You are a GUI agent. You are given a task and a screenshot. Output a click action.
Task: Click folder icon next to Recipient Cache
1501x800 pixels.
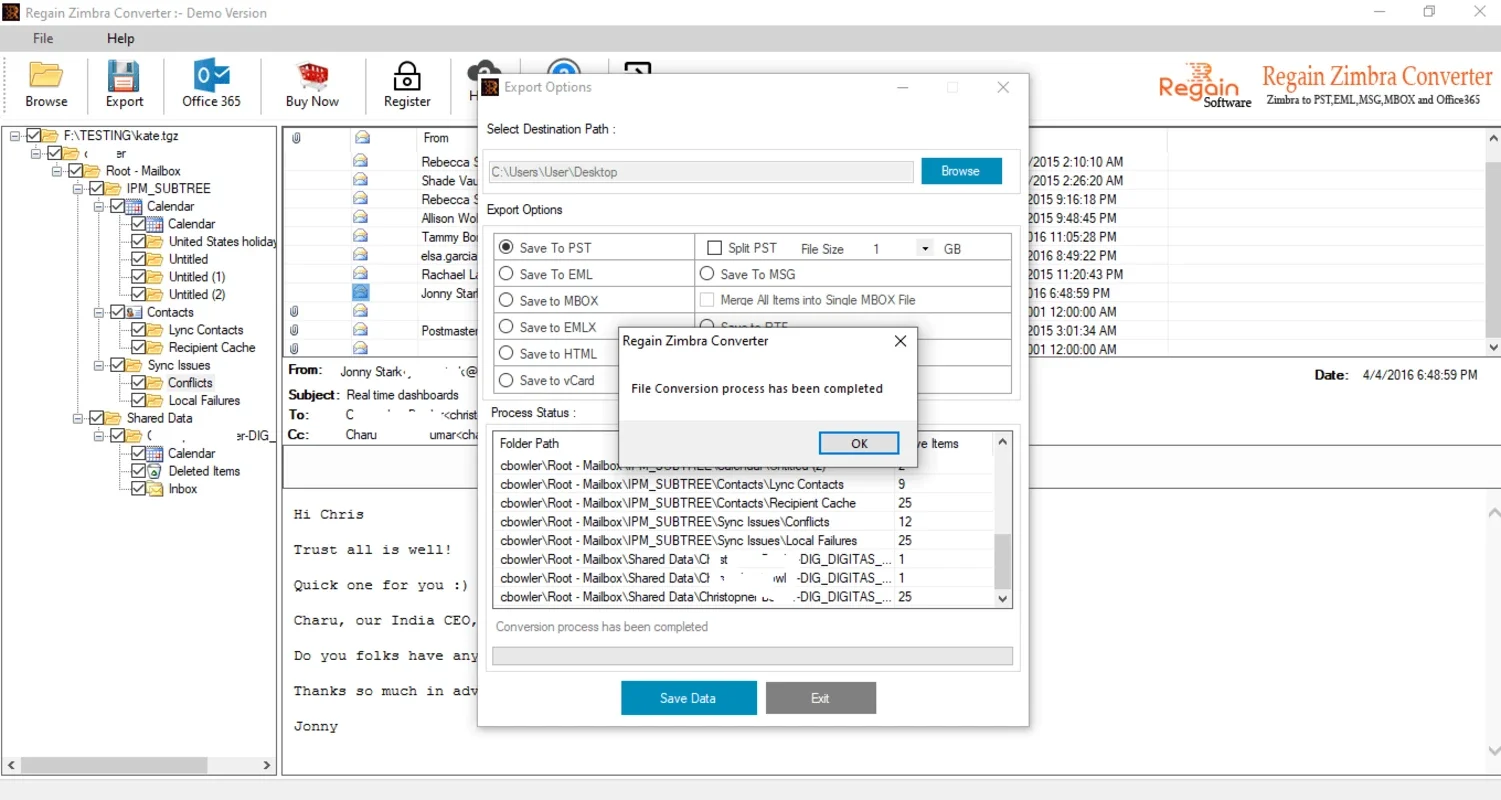155,347
